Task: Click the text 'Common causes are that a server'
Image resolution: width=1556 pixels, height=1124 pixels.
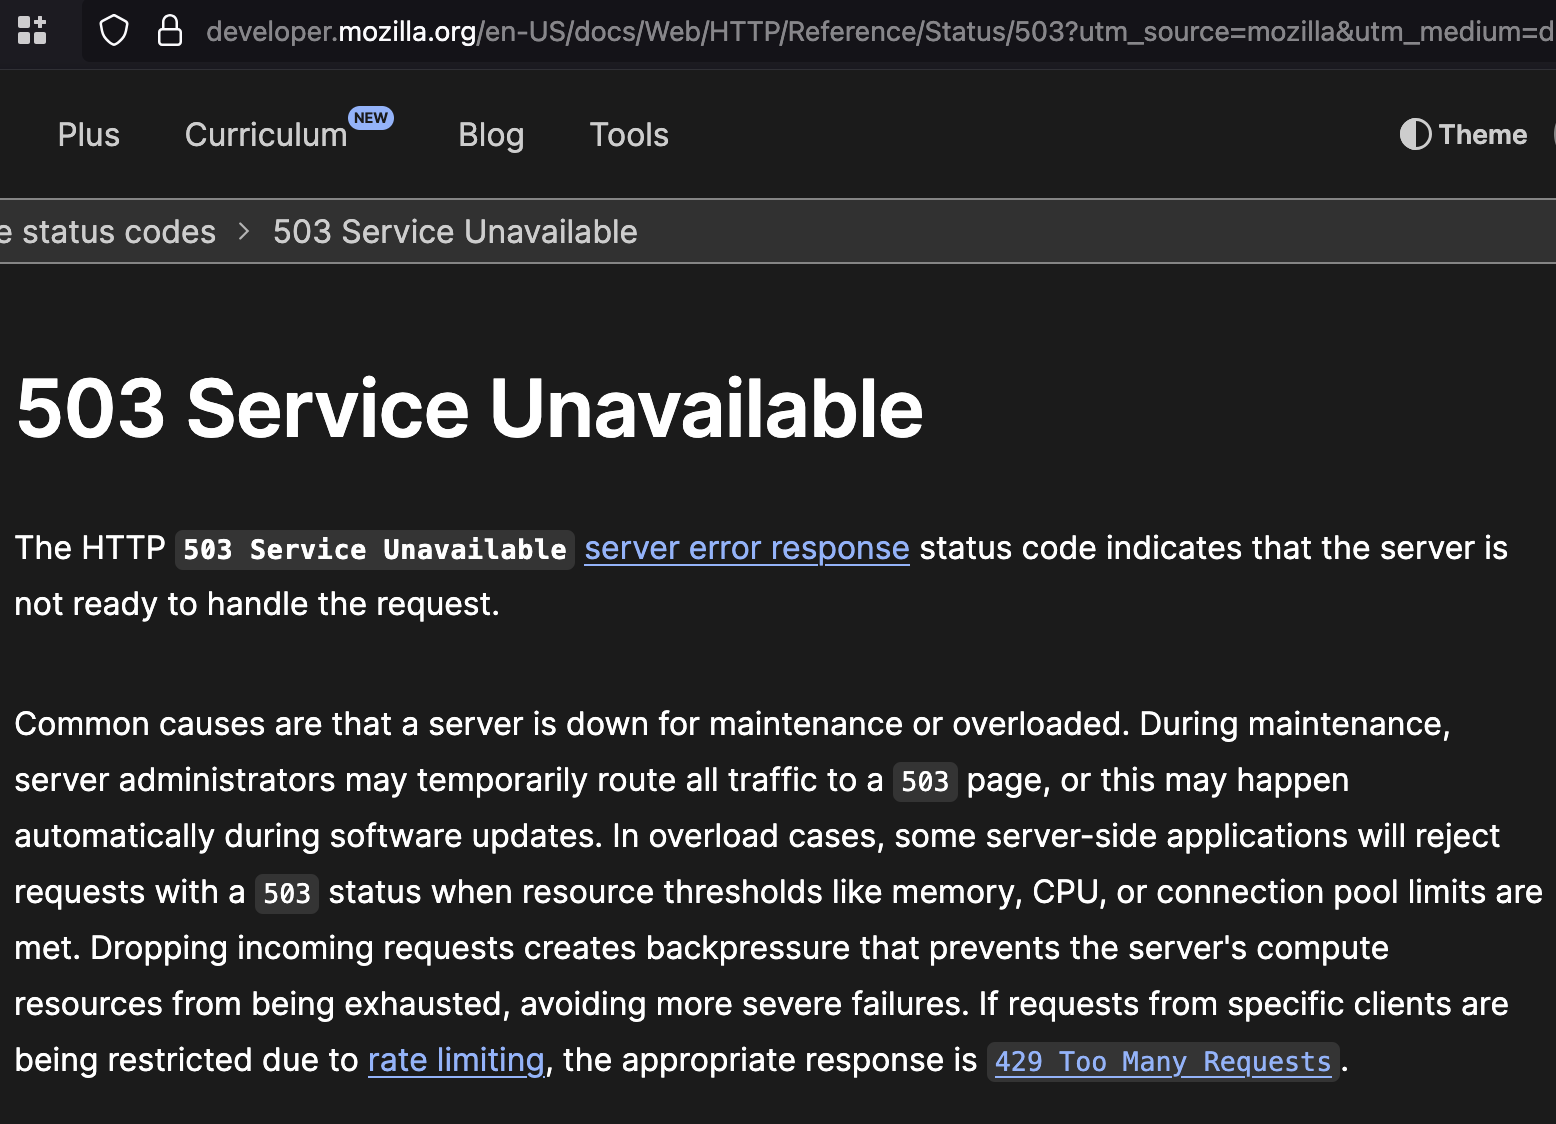Action: coord(268,724)
